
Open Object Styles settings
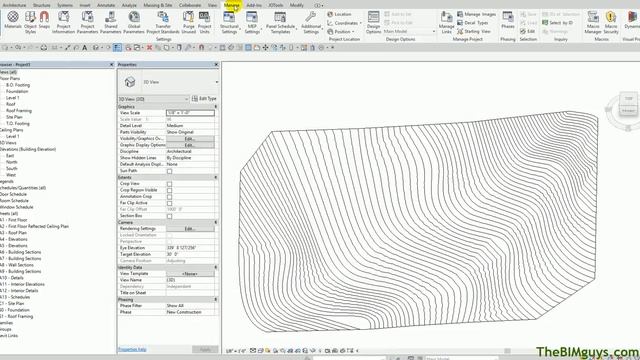[31, 22]
